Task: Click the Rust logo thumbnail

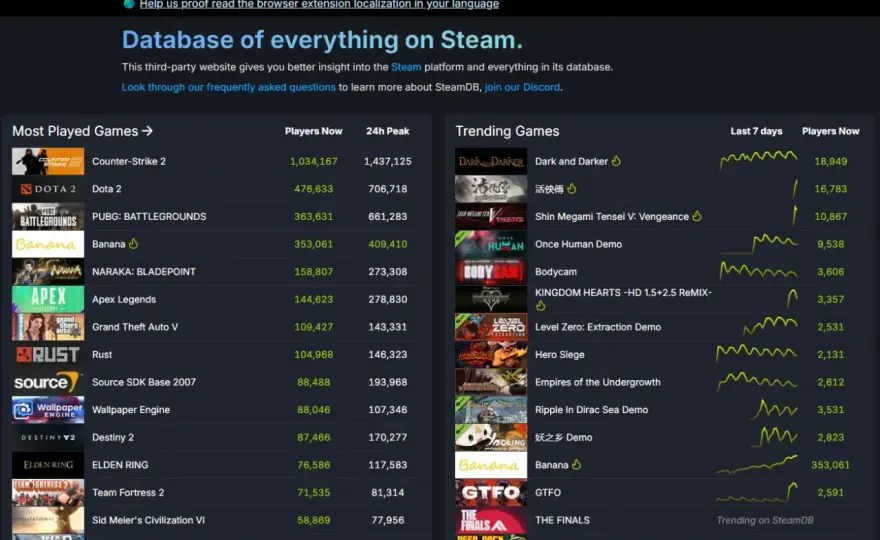Action: (x=48, y=354)
